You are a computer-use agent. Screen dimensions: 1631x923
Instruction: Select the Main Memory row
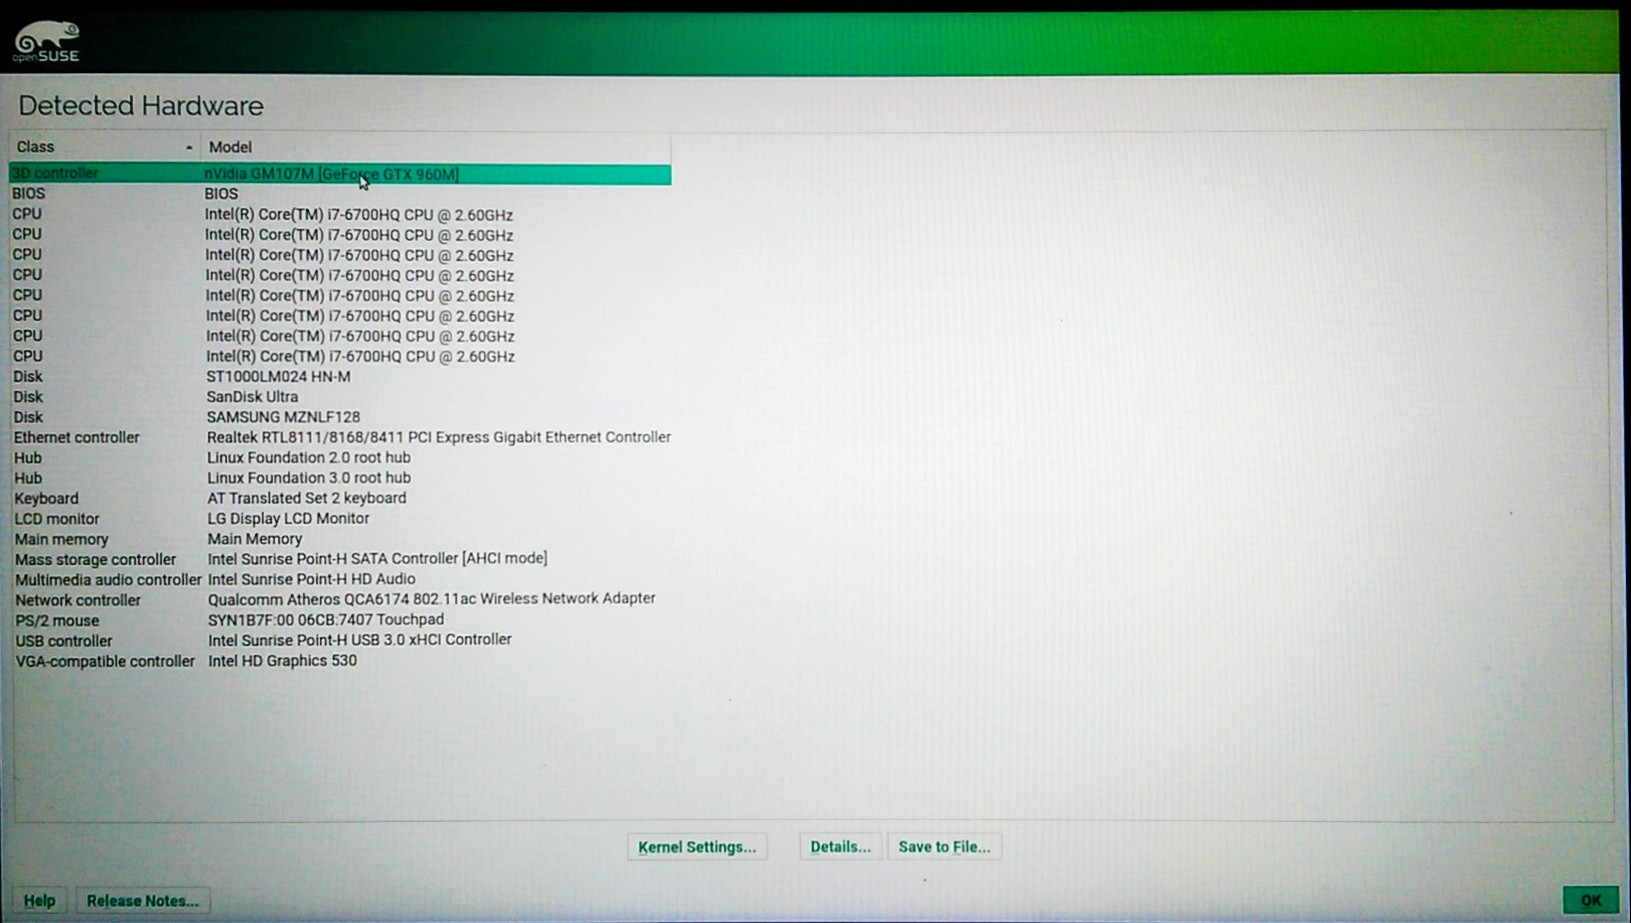tap(340, 539)
